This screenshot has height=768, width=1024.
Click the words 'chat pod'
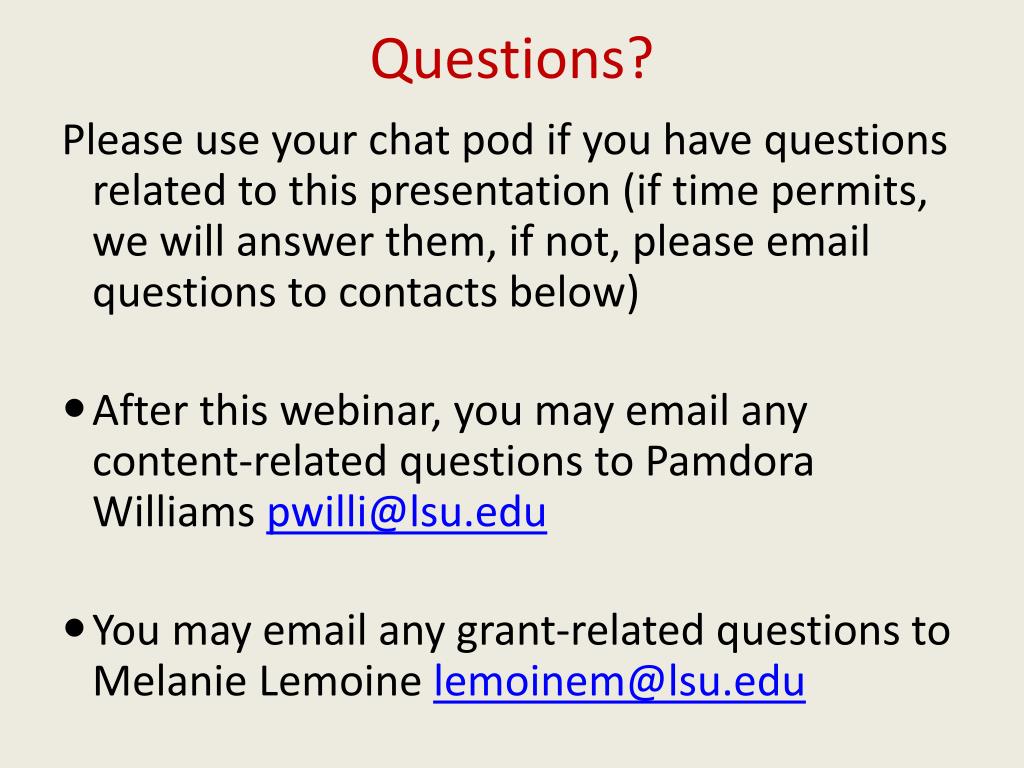point(451,140)
